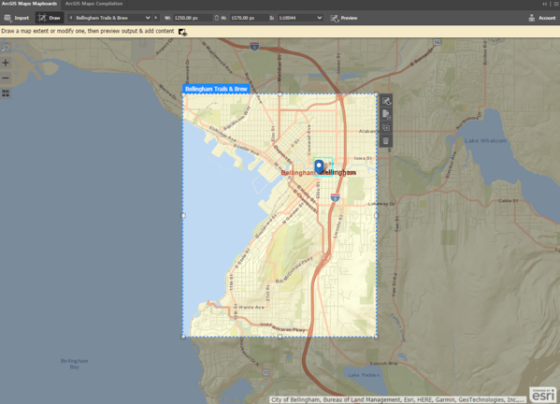Activate the Draw extent tool
Screen dimensions: 560x404
coord(49,18)
